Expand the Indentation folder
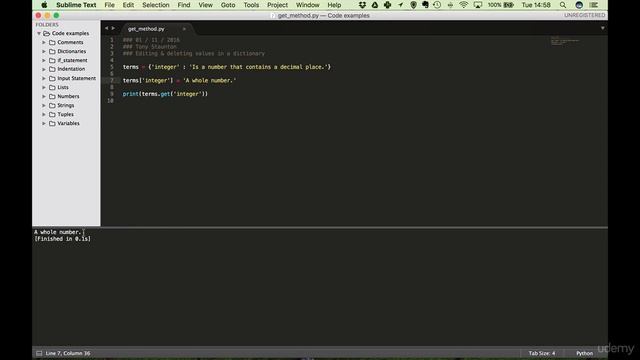Screen dimensions: 640x360 pyautogui.click(x=44, y=69)
